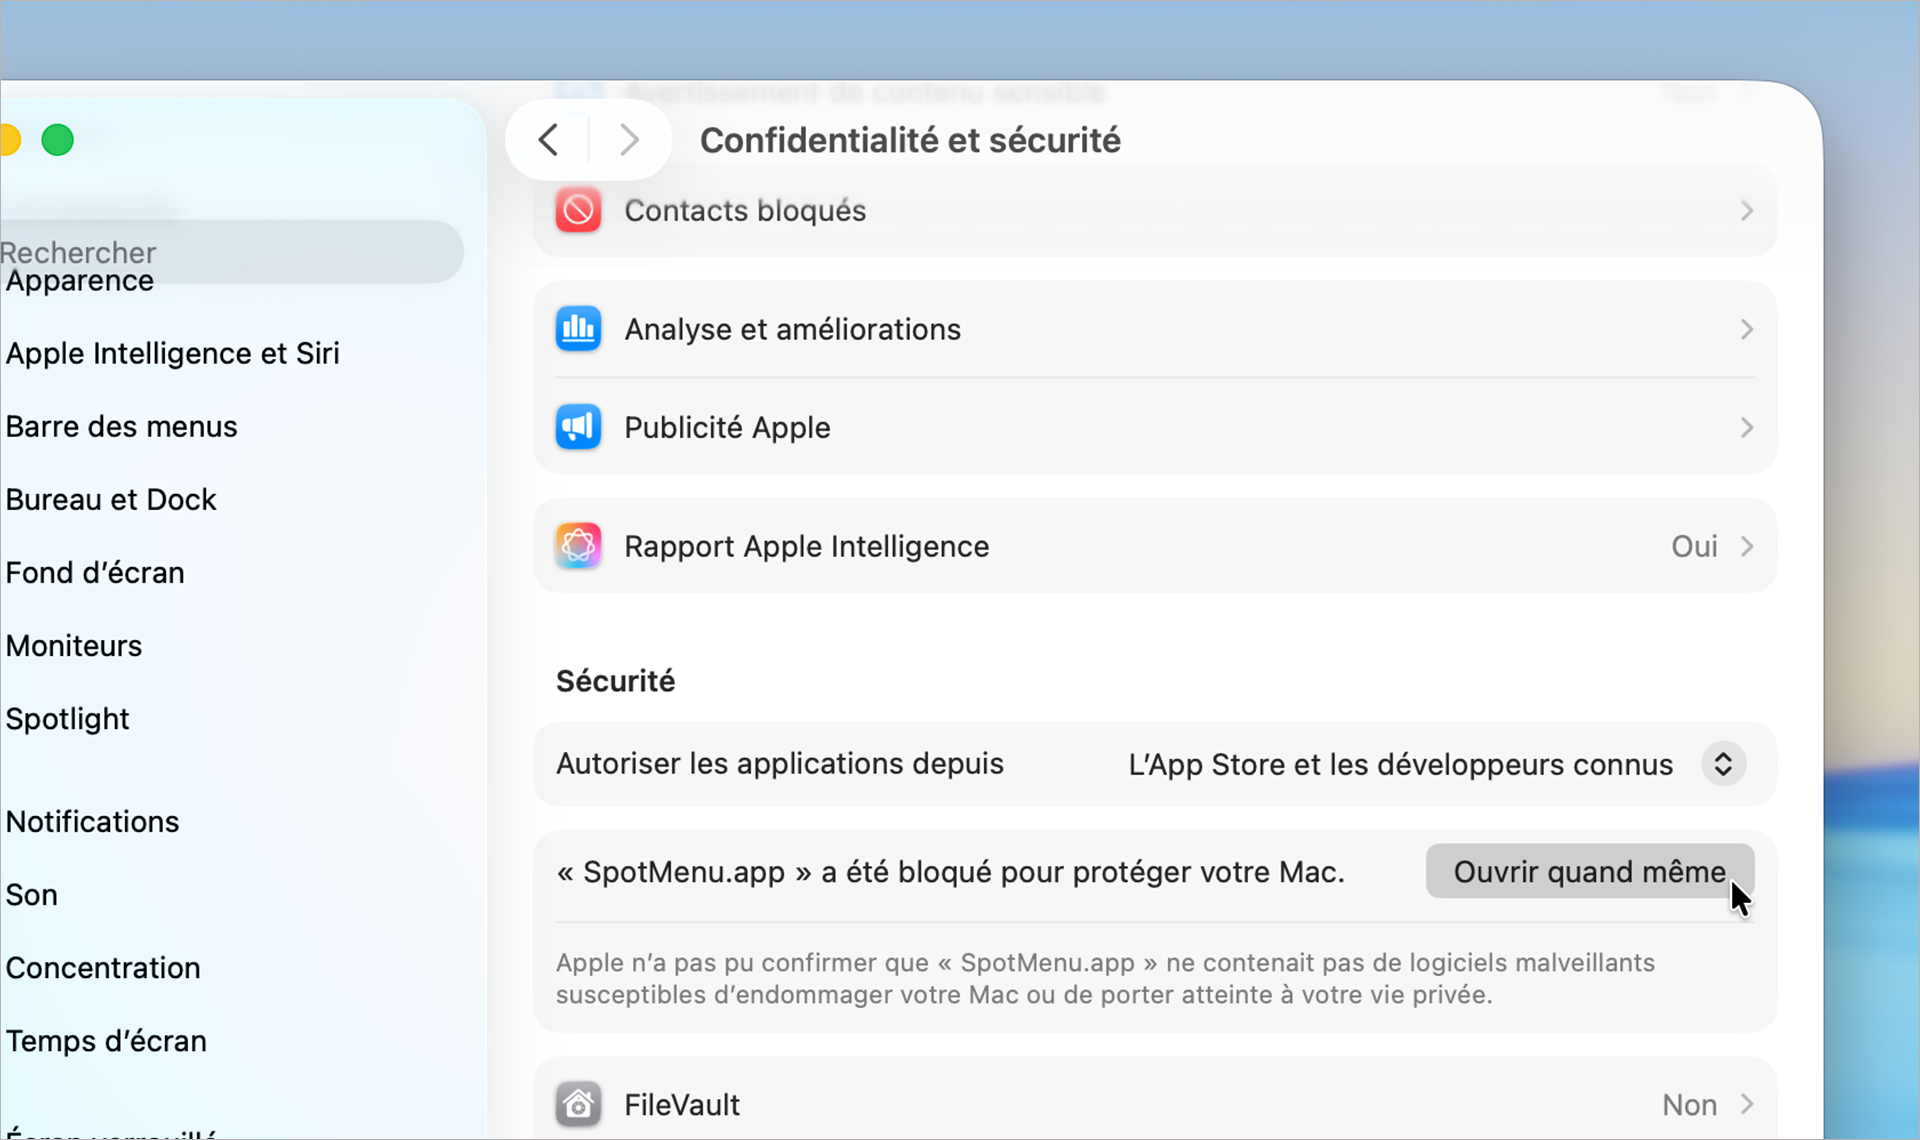Navigate forward with the forward arrow

627,139
